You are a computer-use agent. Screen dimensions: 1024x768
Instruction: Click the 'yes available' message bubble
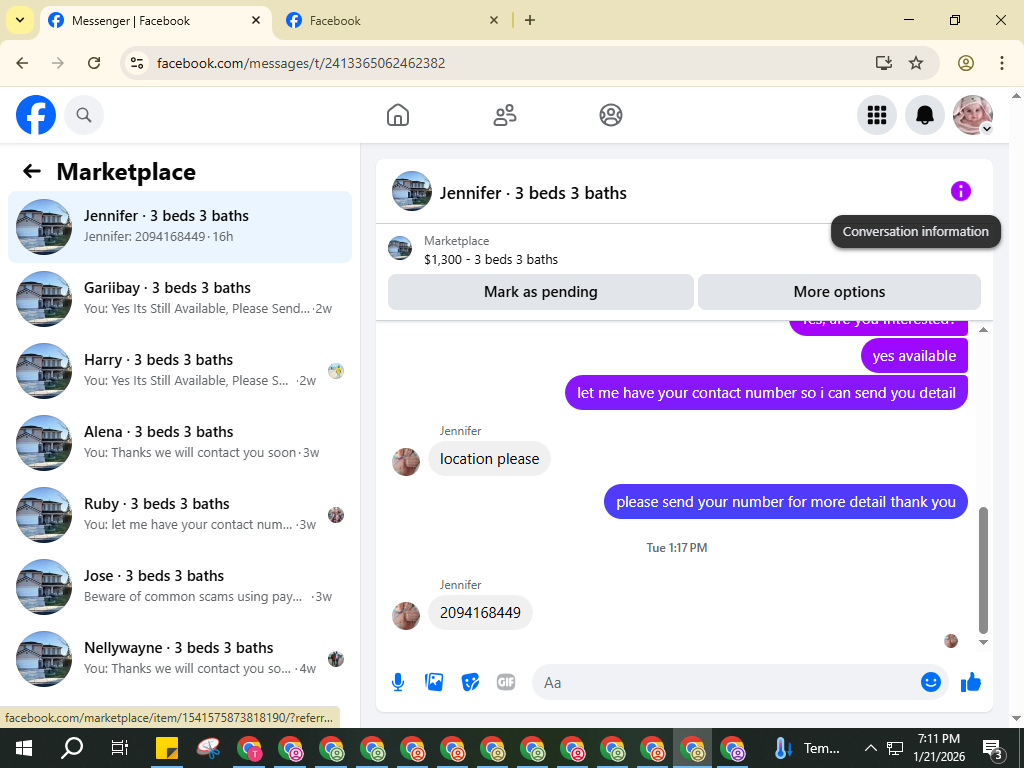coord(914,356)
